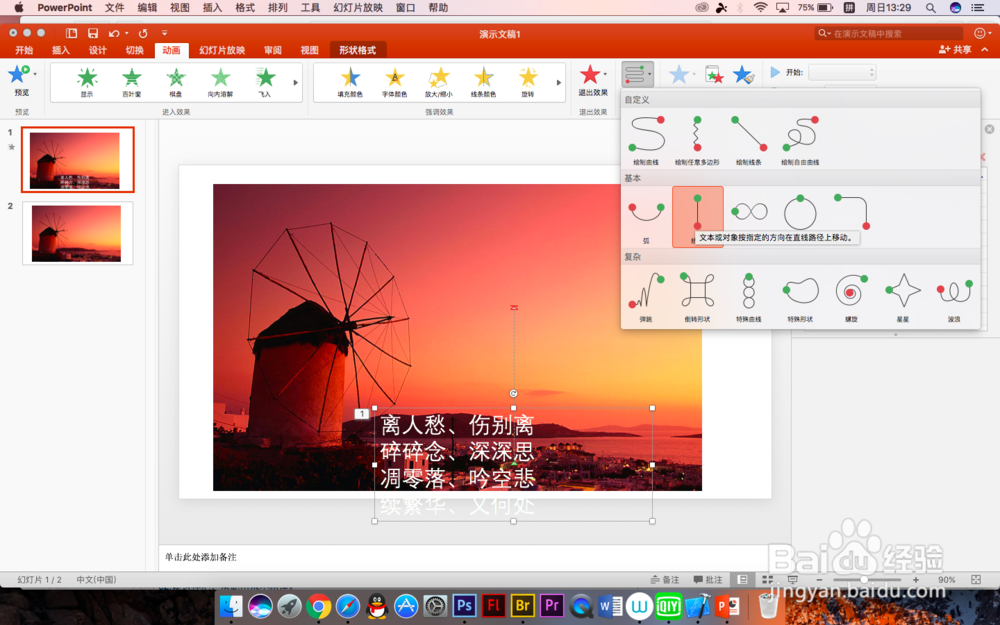Click the animation painter brush-star icon
The height and width of the screenshot is (625, 1000).
744,75
